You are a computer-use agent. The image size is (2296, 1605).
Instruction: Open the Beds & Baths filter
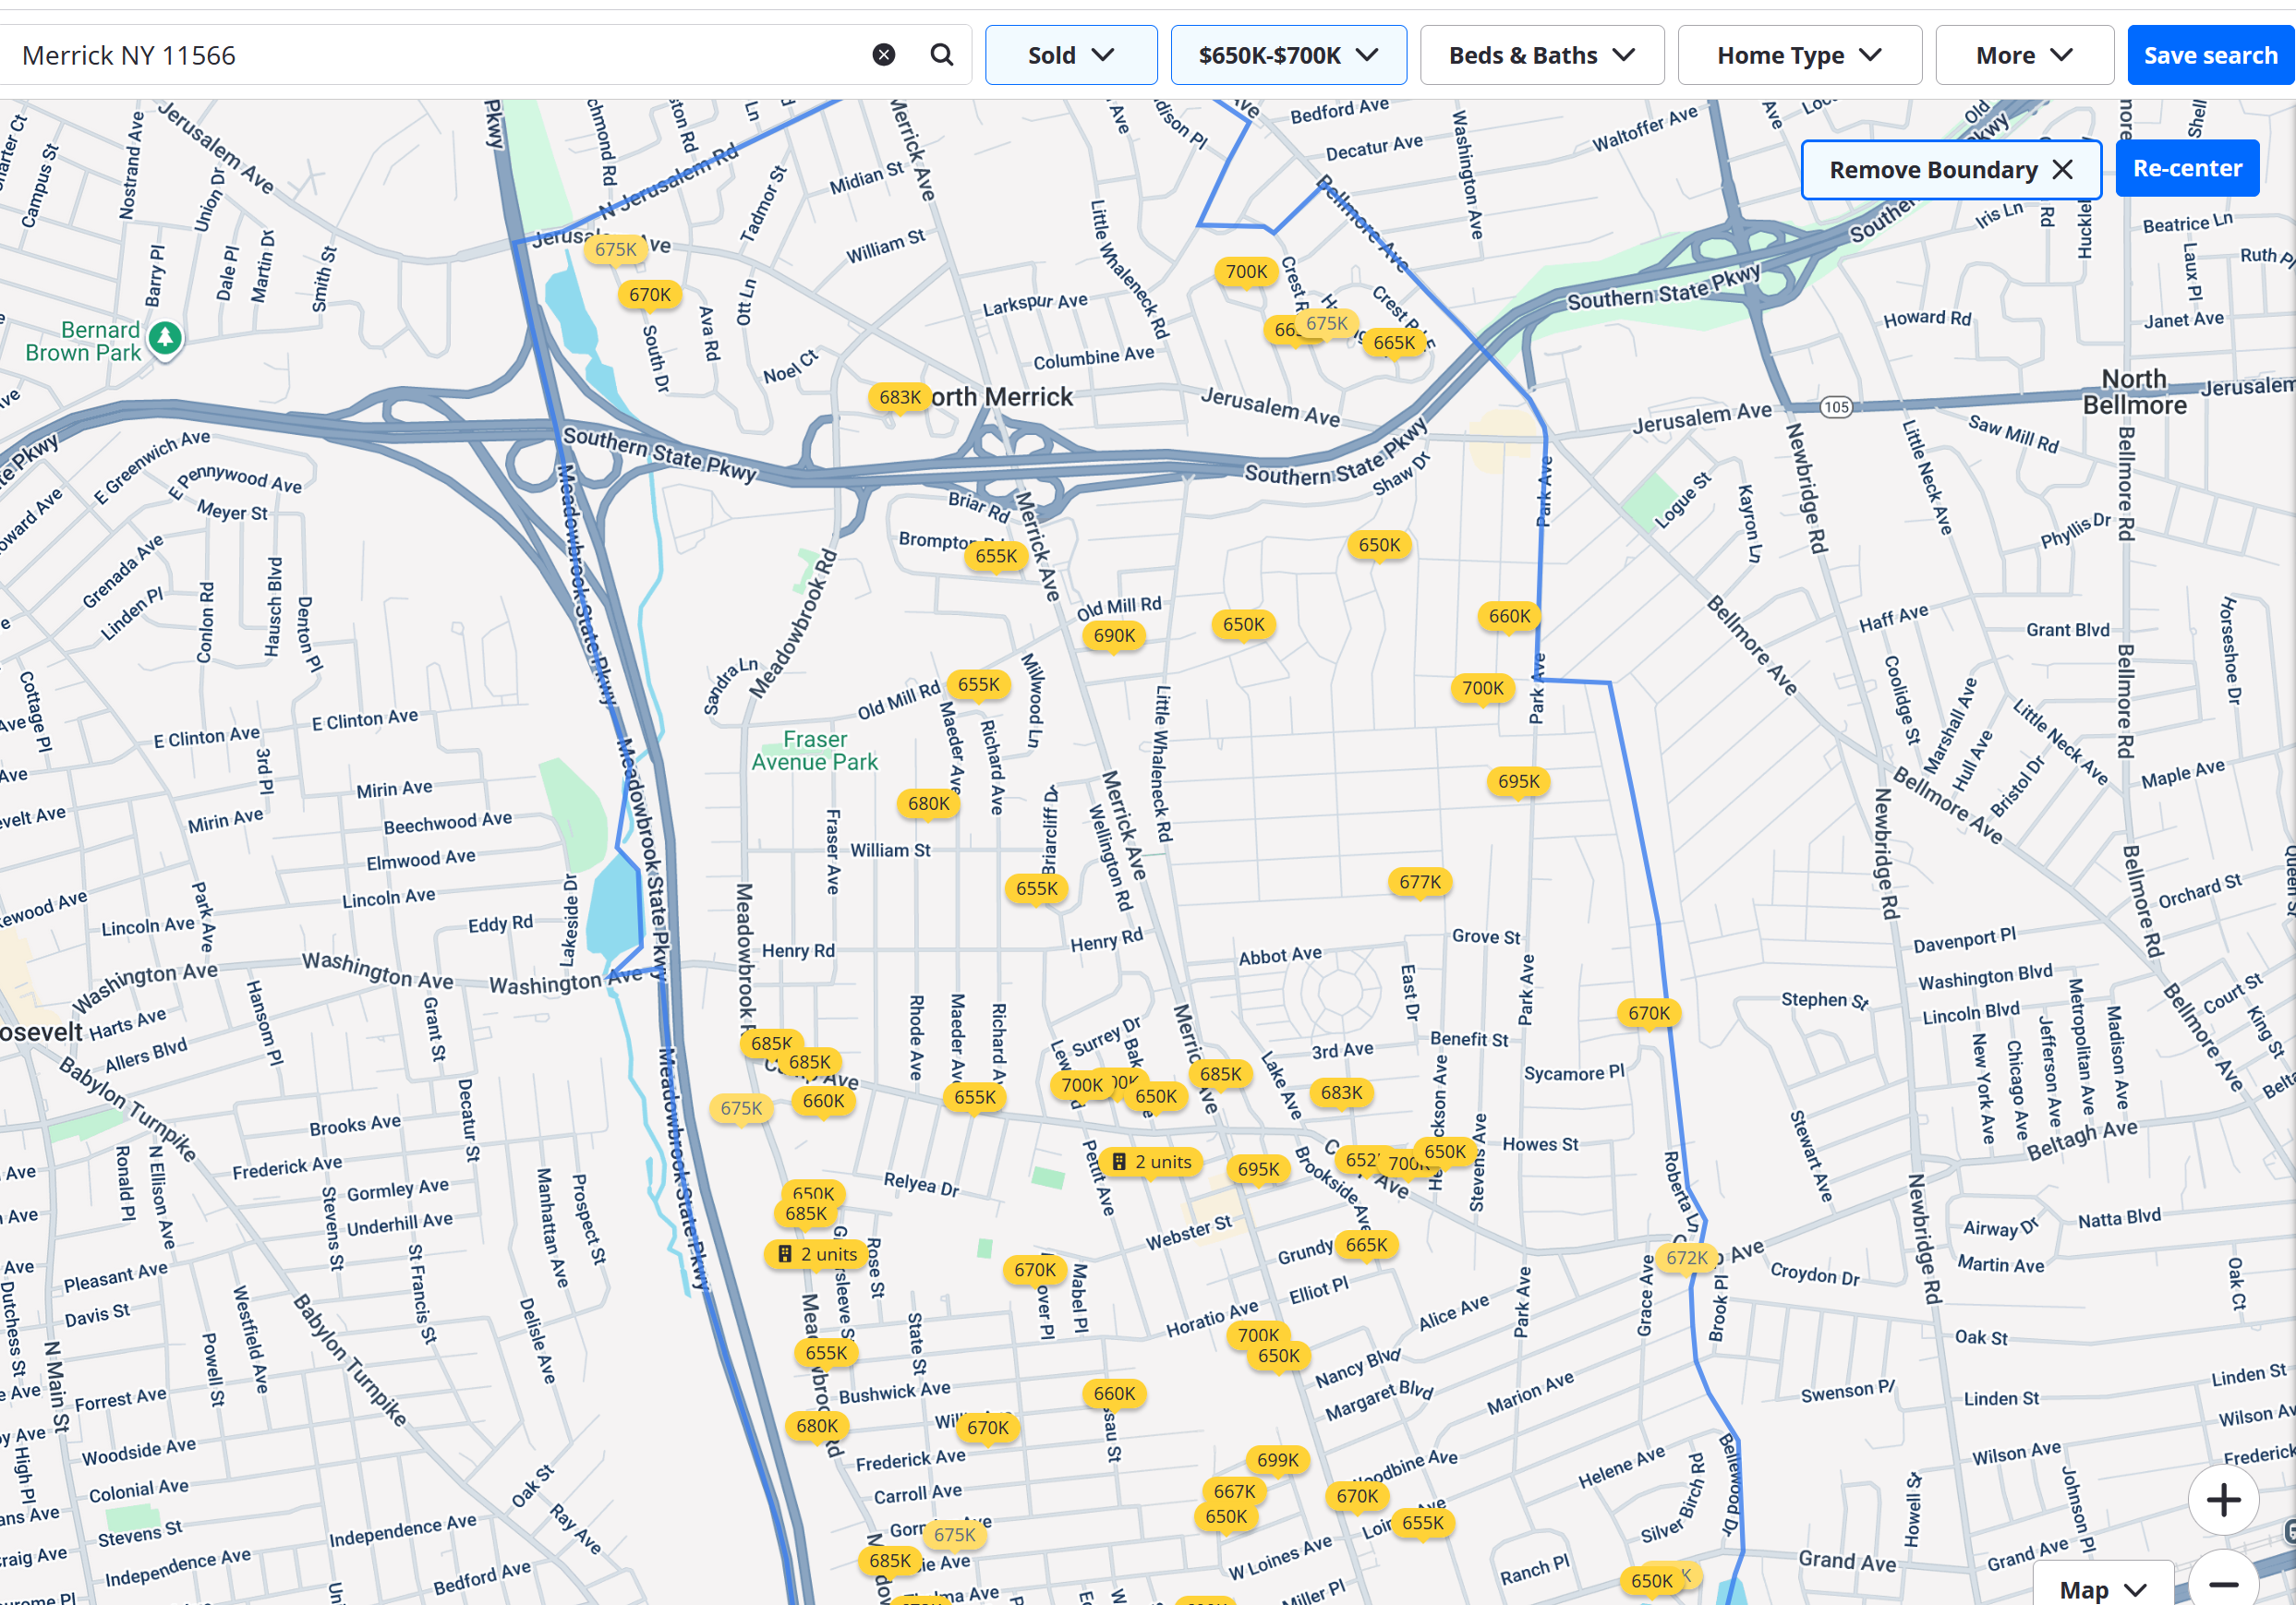pyautogui.click(x=1541, y=55)
